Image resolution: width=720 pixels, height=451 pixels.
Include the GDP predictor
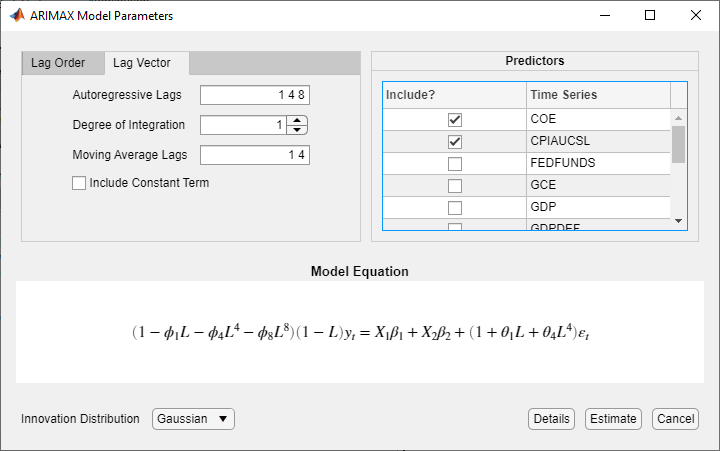coord(455,207)
